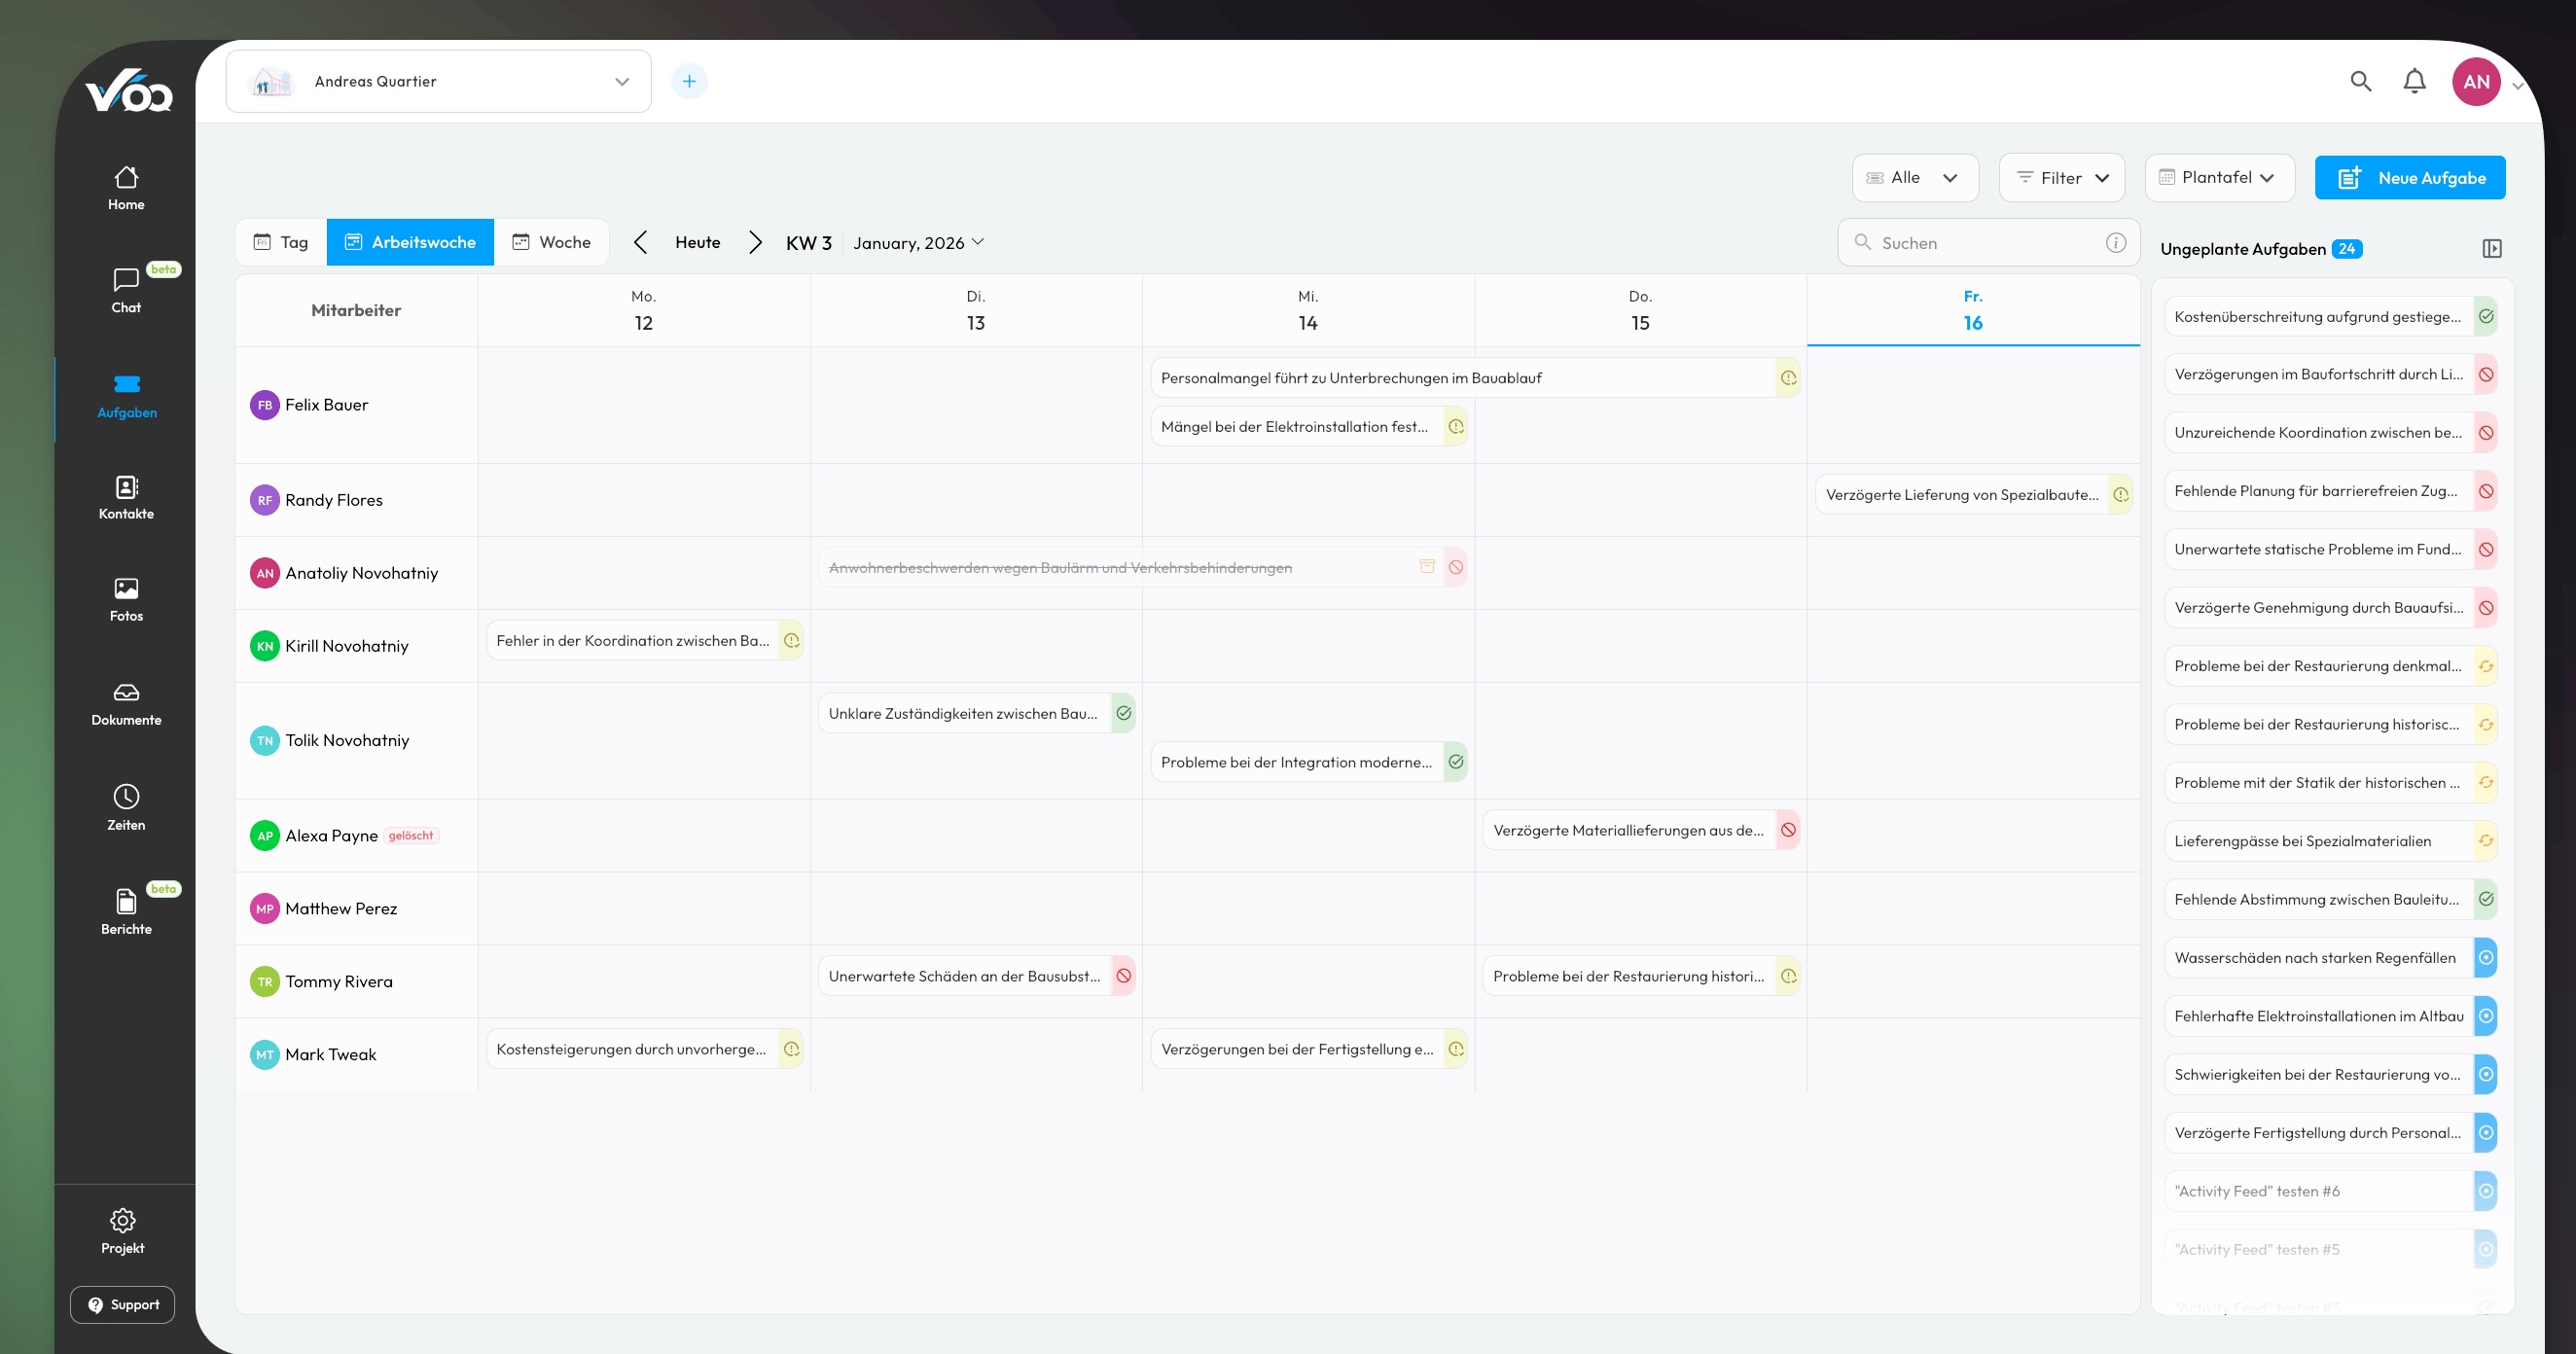Toggle status icon of Unklare Zuständigkeiten task
The width and height of the screenshot is (2576, 1354).
(x=1123, y=713)
